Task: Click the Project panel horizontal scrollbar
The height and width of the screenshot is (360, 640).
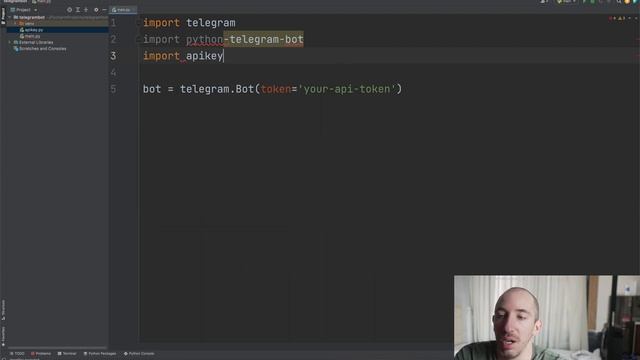Action: (57, 348)
